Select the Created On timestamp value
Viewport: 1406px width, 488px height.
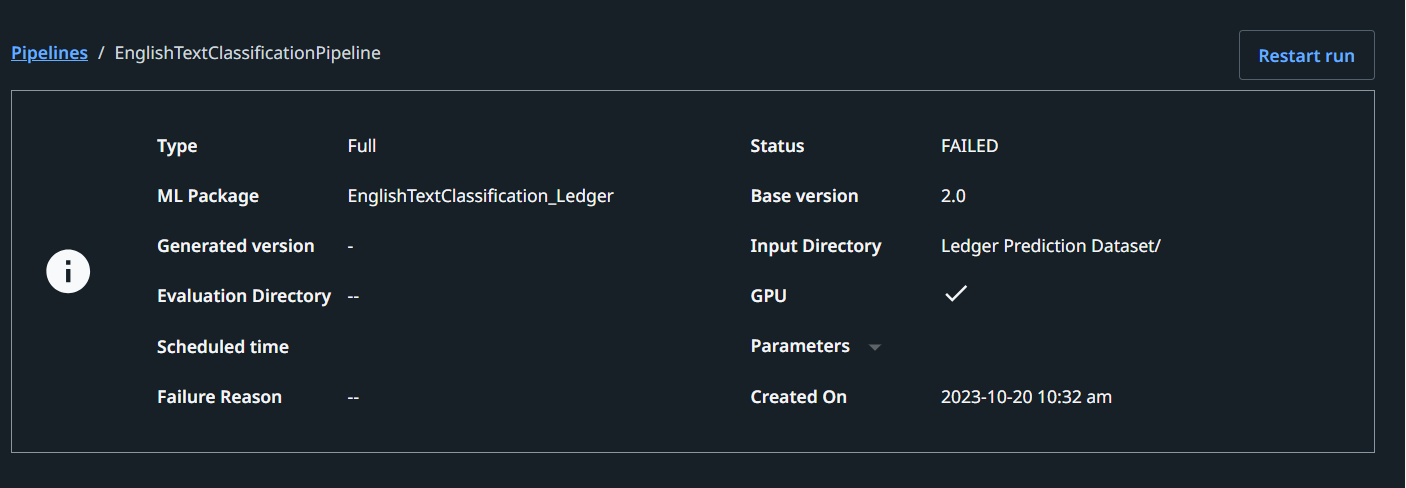tap(1026, 397)
